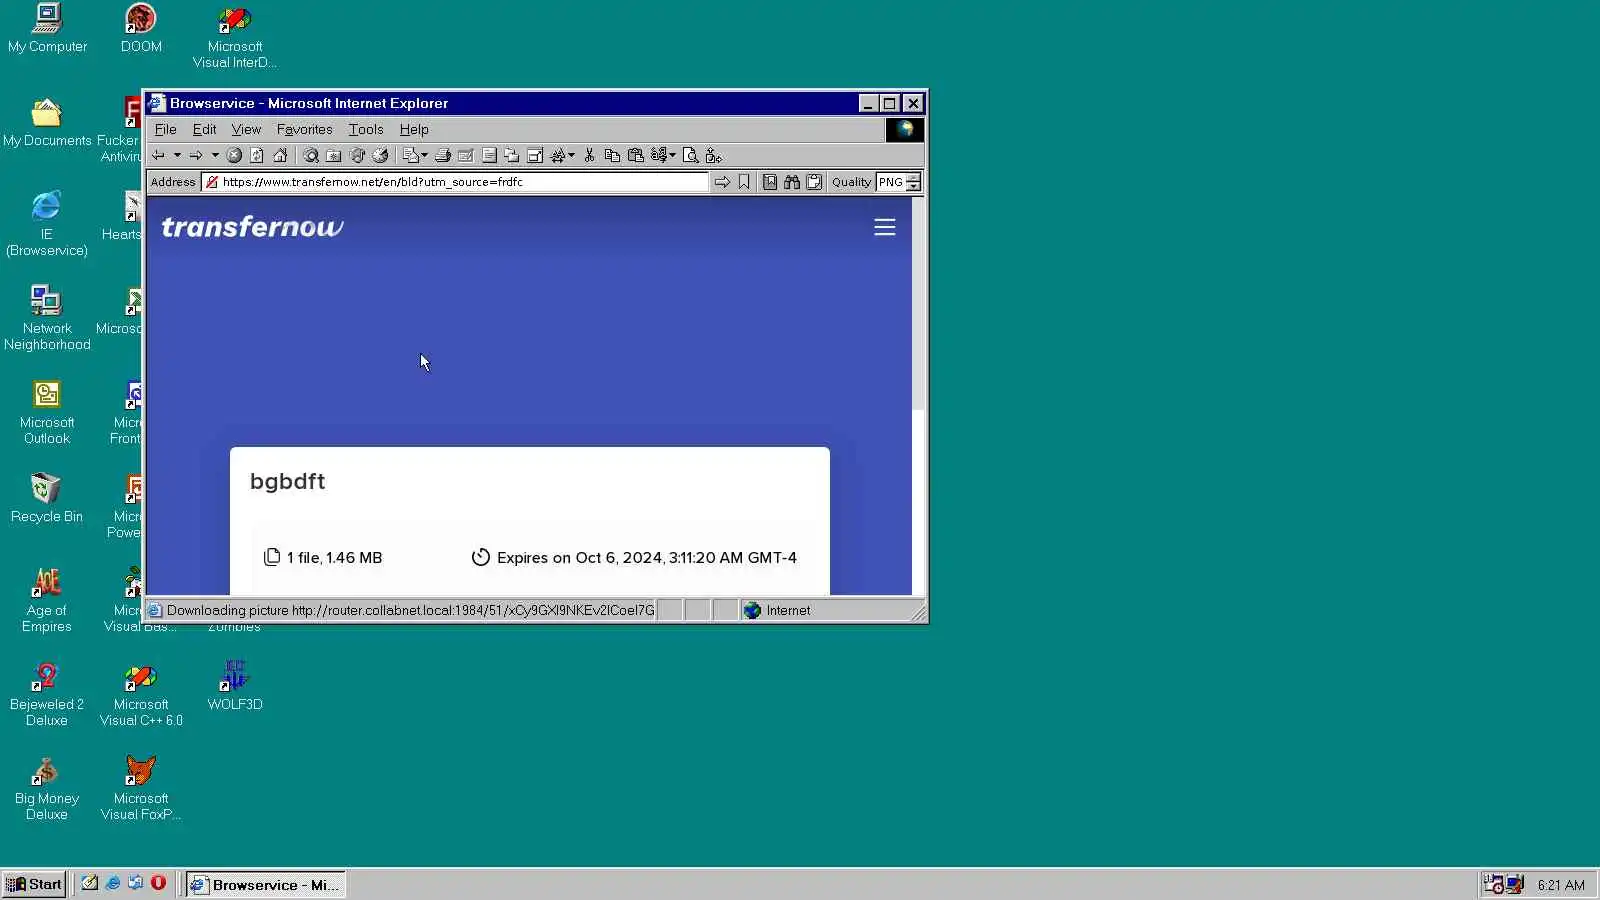Click the clipboard icon left of Quality
Image resolution: width=1600 pixels, height=900 pixels.
point(814,182)
